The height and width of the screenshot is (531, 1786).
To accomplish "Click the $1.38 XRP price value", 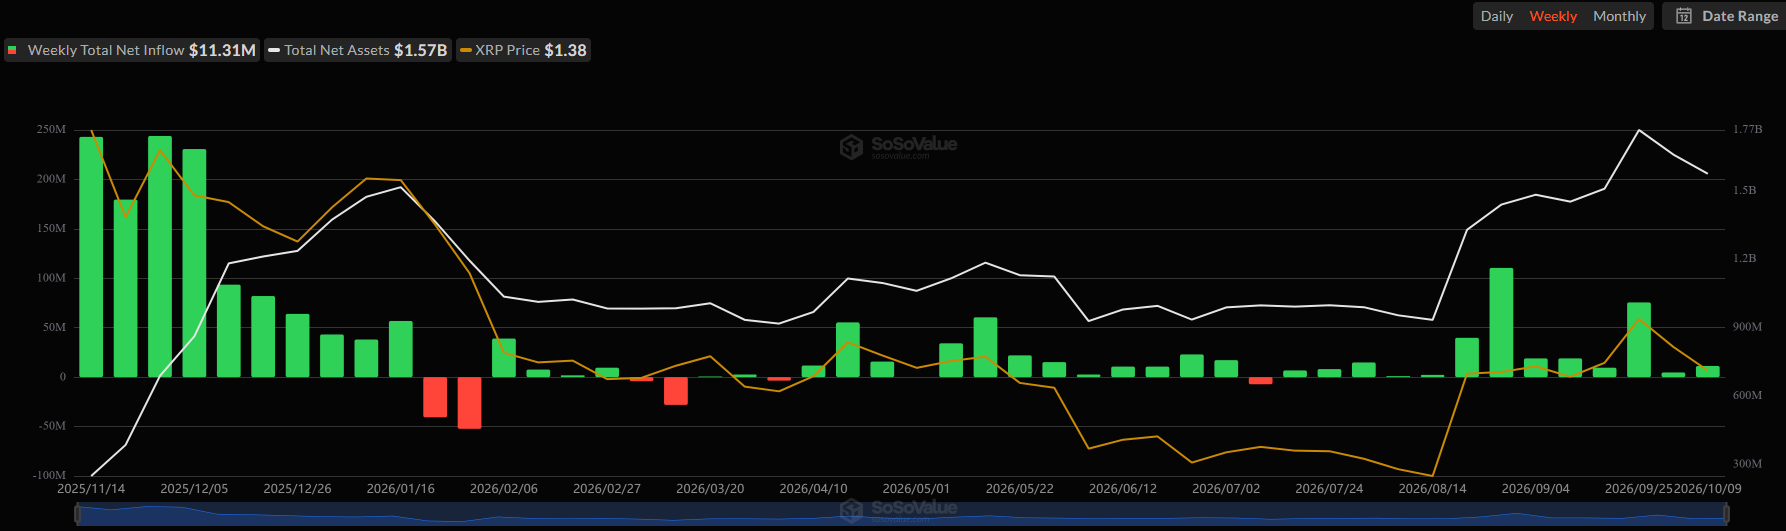I will coord(565,50).
